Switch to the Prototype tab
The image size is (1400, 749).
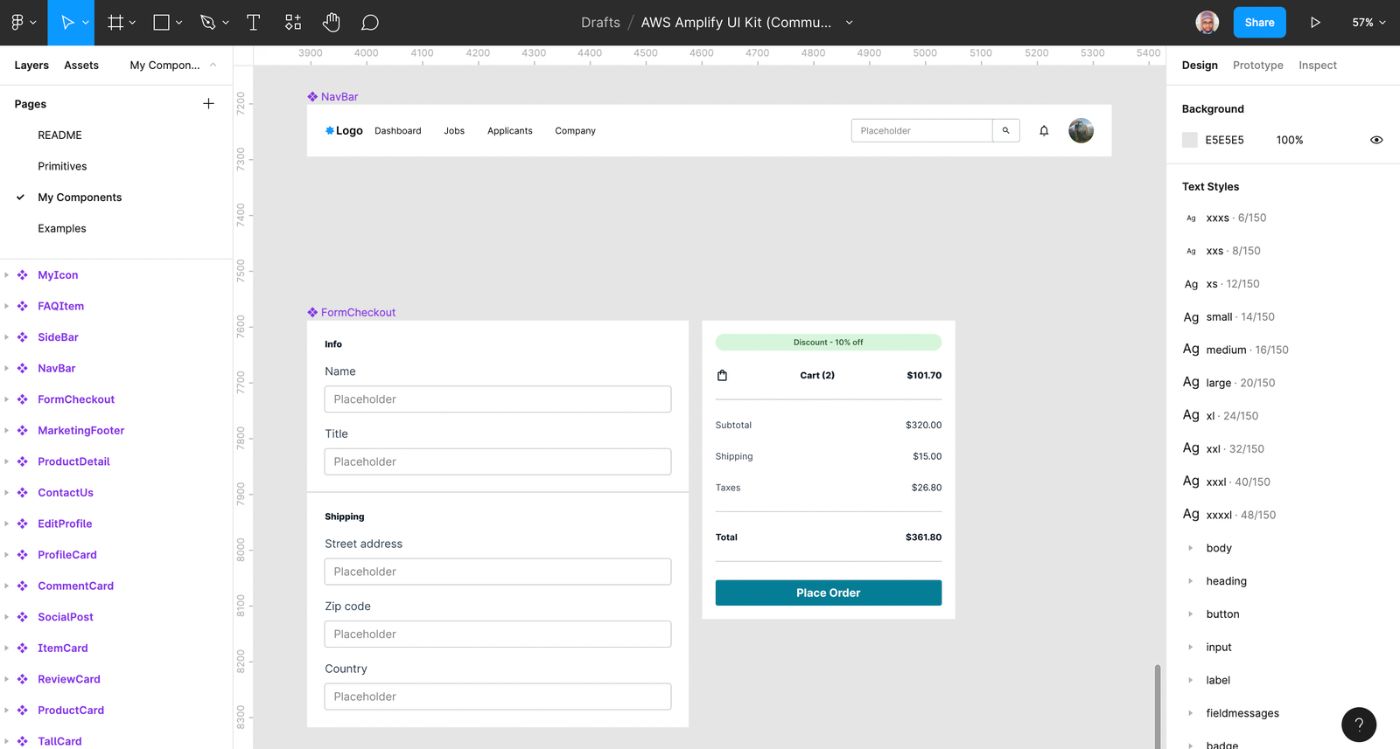[1257, 65]
